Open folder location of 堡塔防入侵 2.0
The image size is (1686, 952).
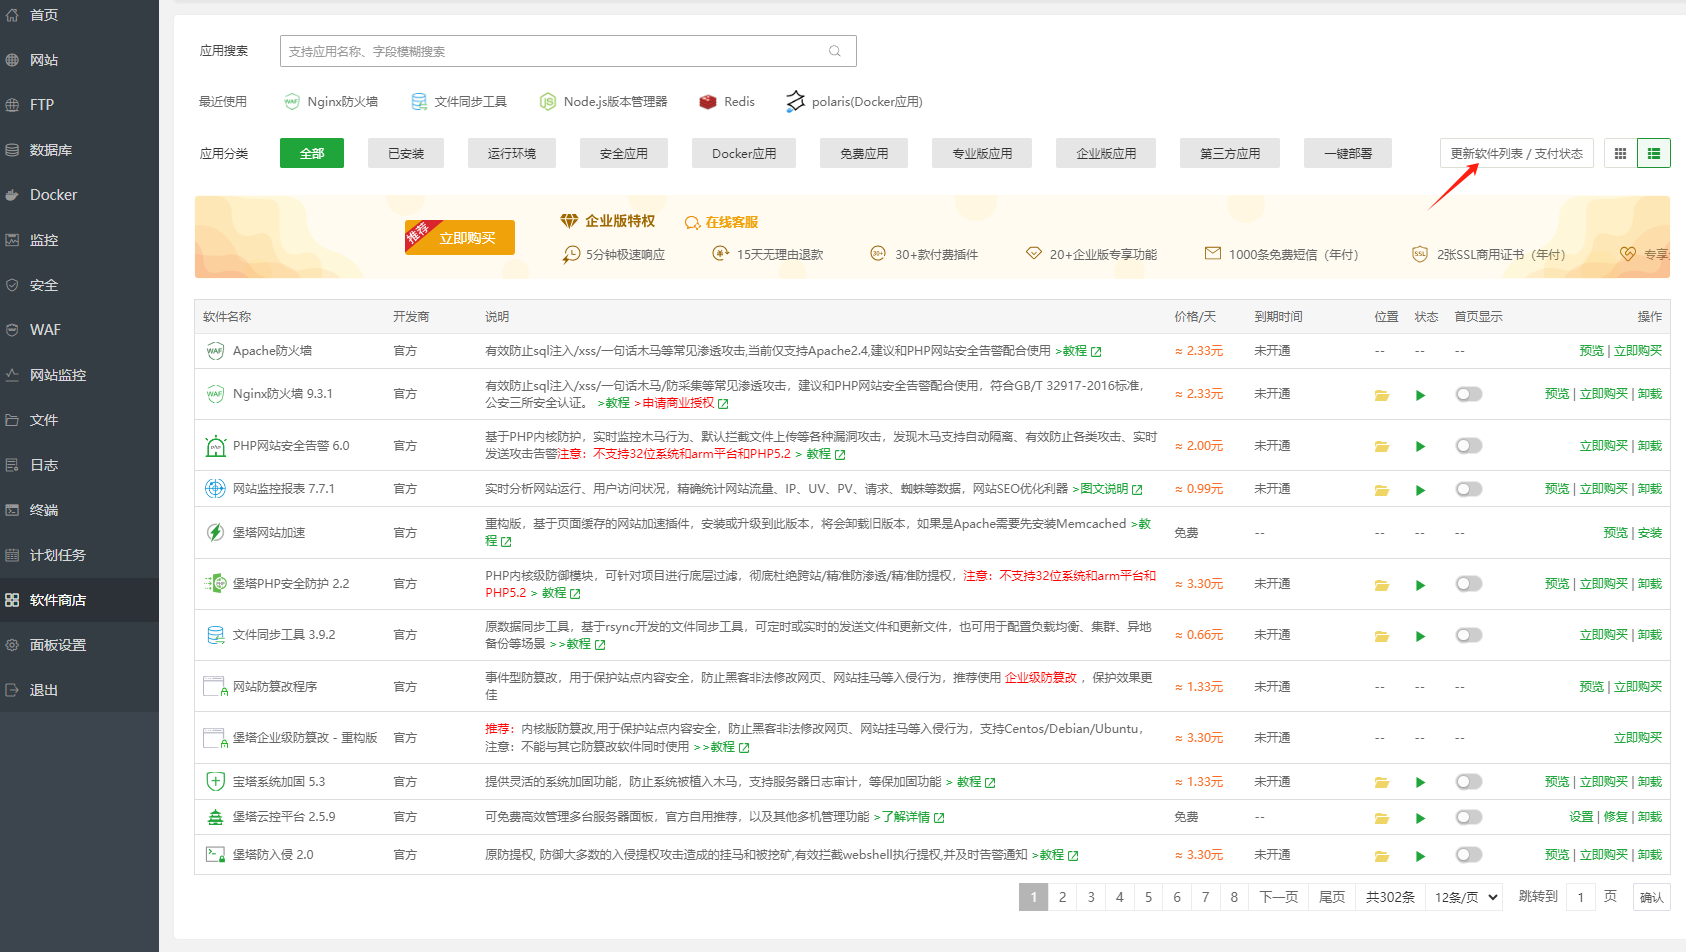[1382, 856]
